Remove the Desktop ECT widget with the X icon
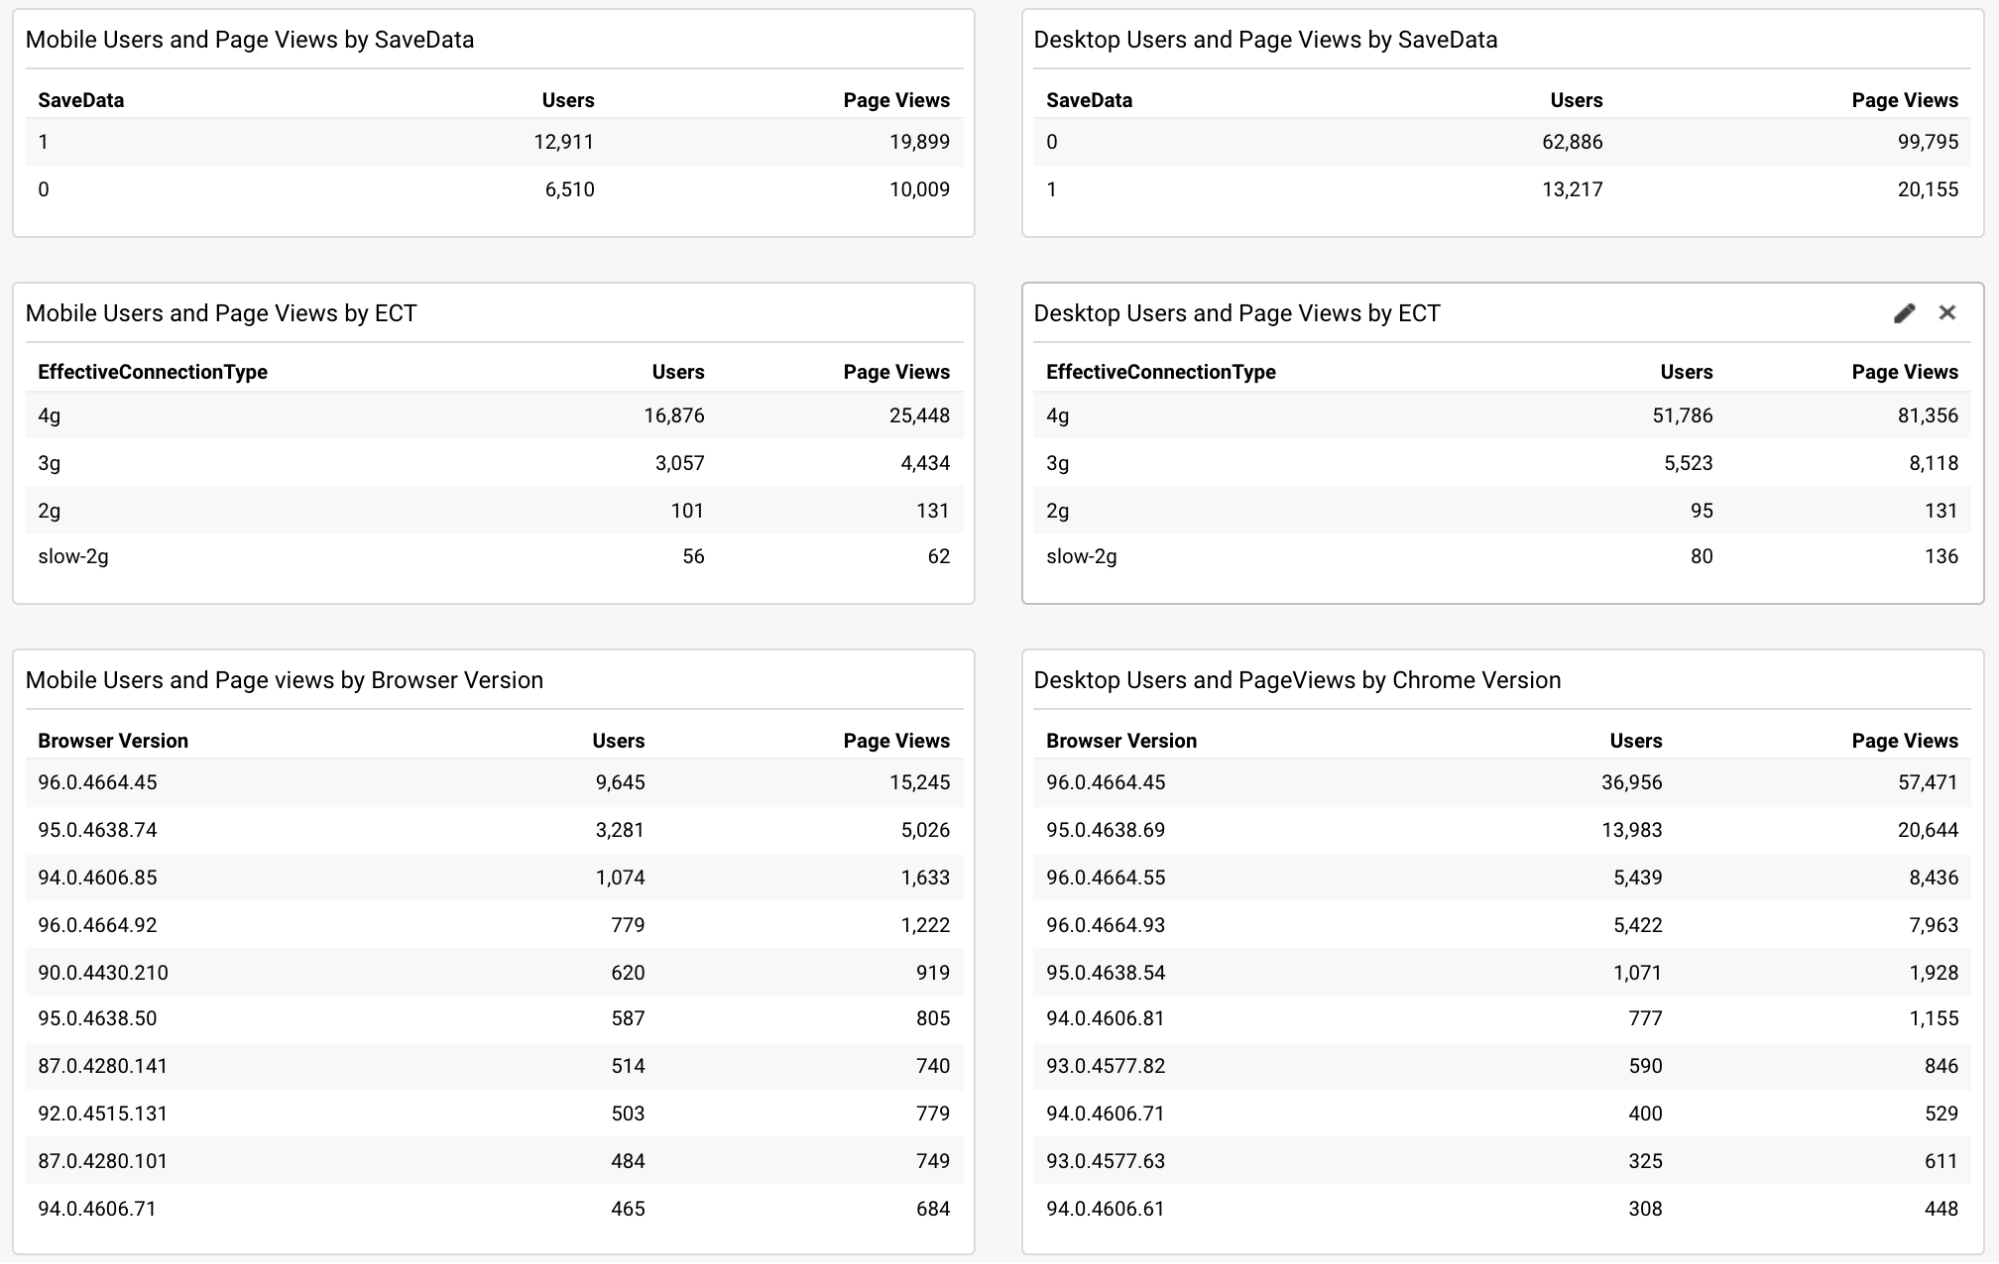This screenshot has height=1264, width=1999. (1947, 313)
